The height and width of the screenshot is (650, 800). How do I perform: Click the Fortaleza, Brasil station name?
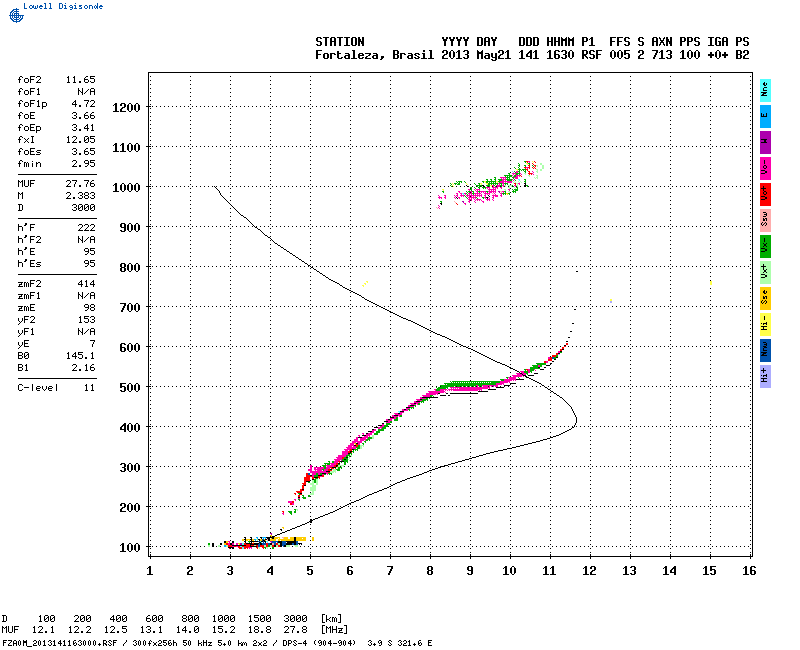point(374,55)
